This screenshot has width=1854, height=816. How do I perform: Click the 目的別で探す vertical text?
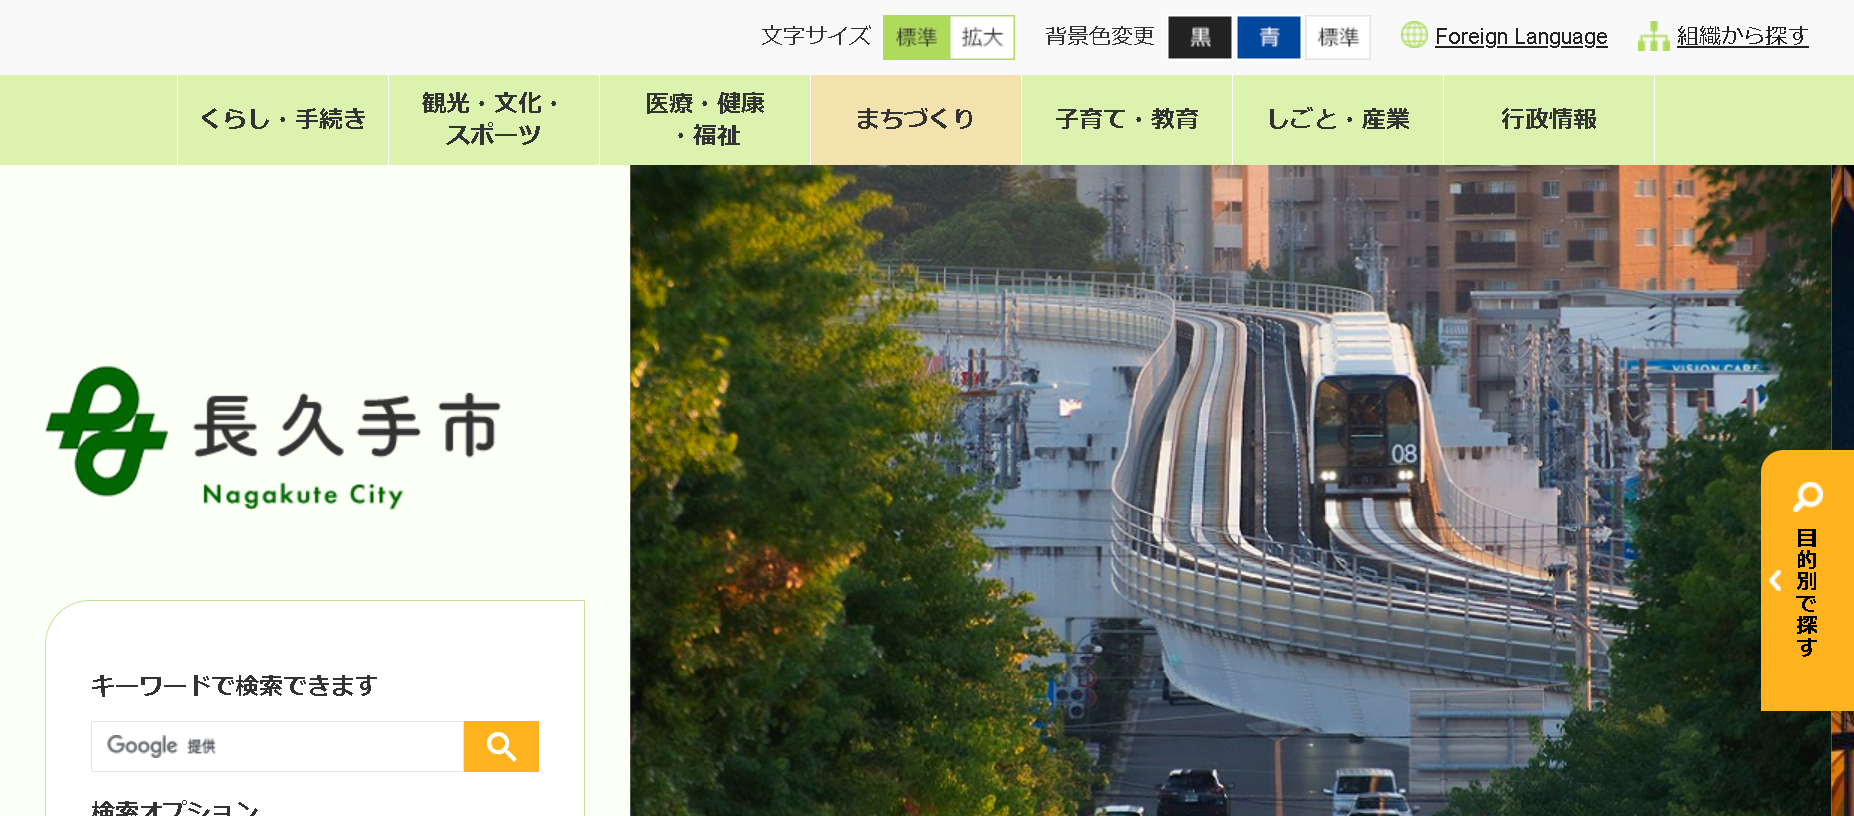(1806, 593)
